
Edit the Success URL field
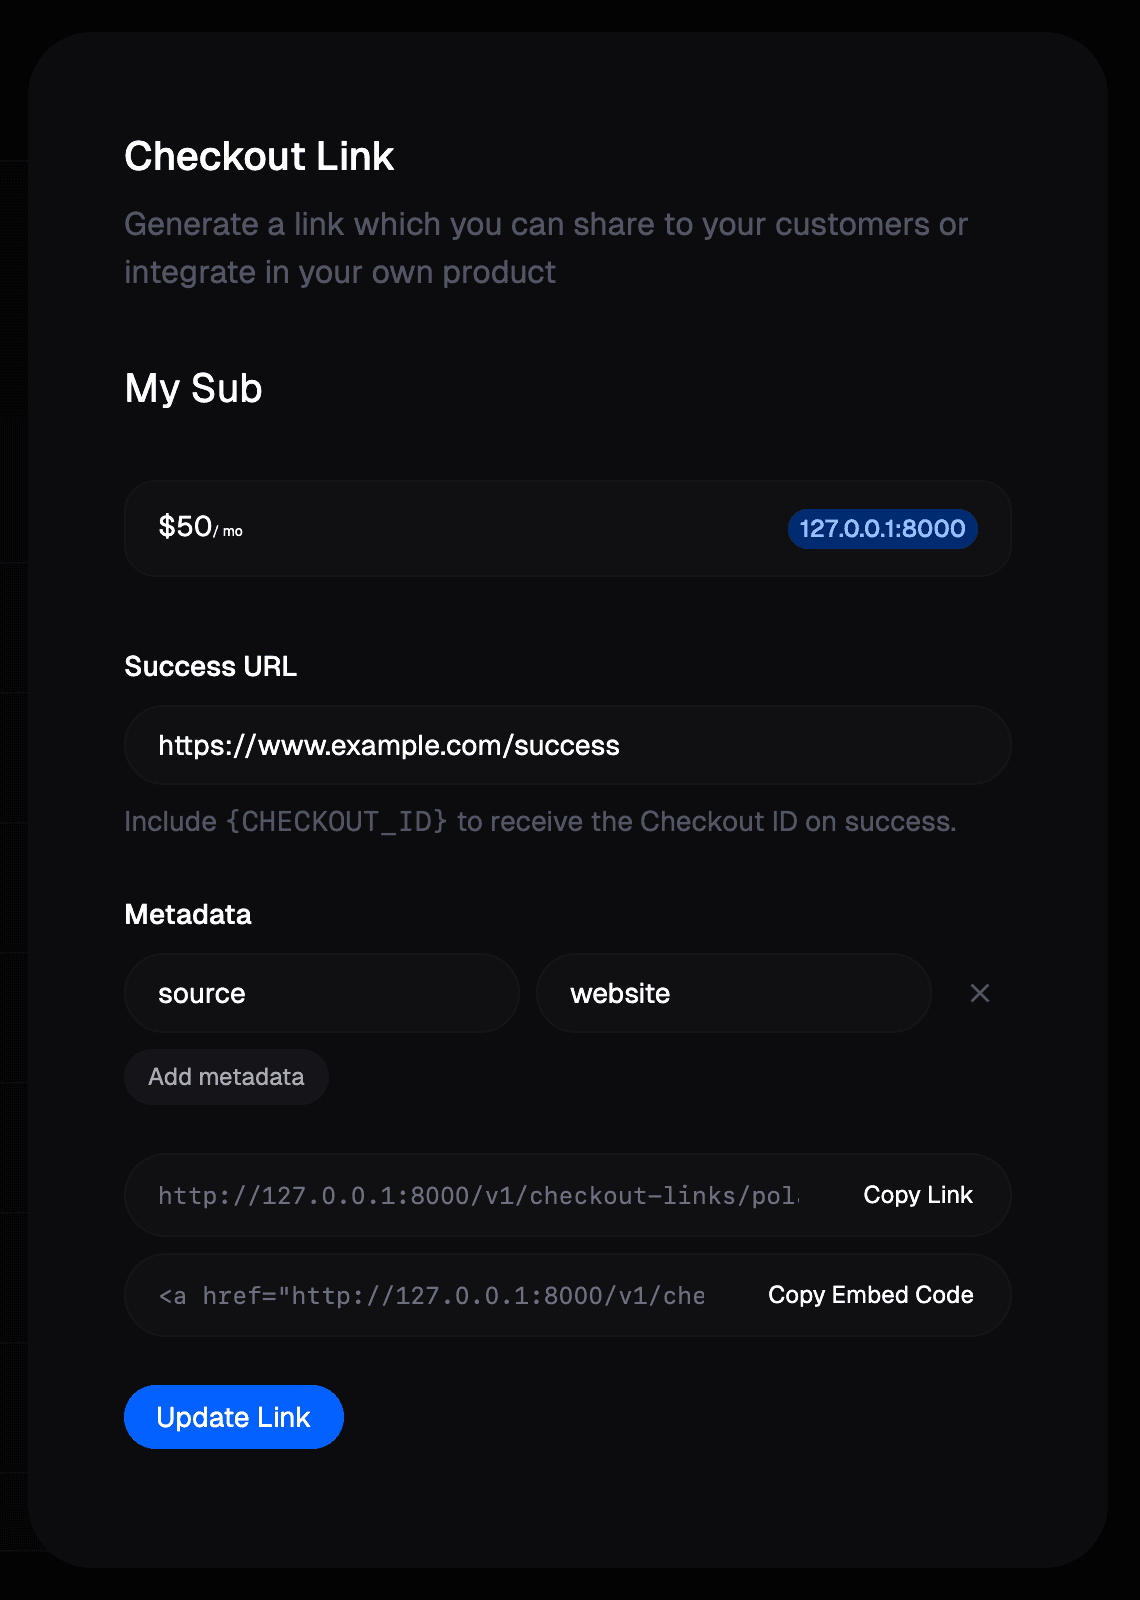click(568, 745)
